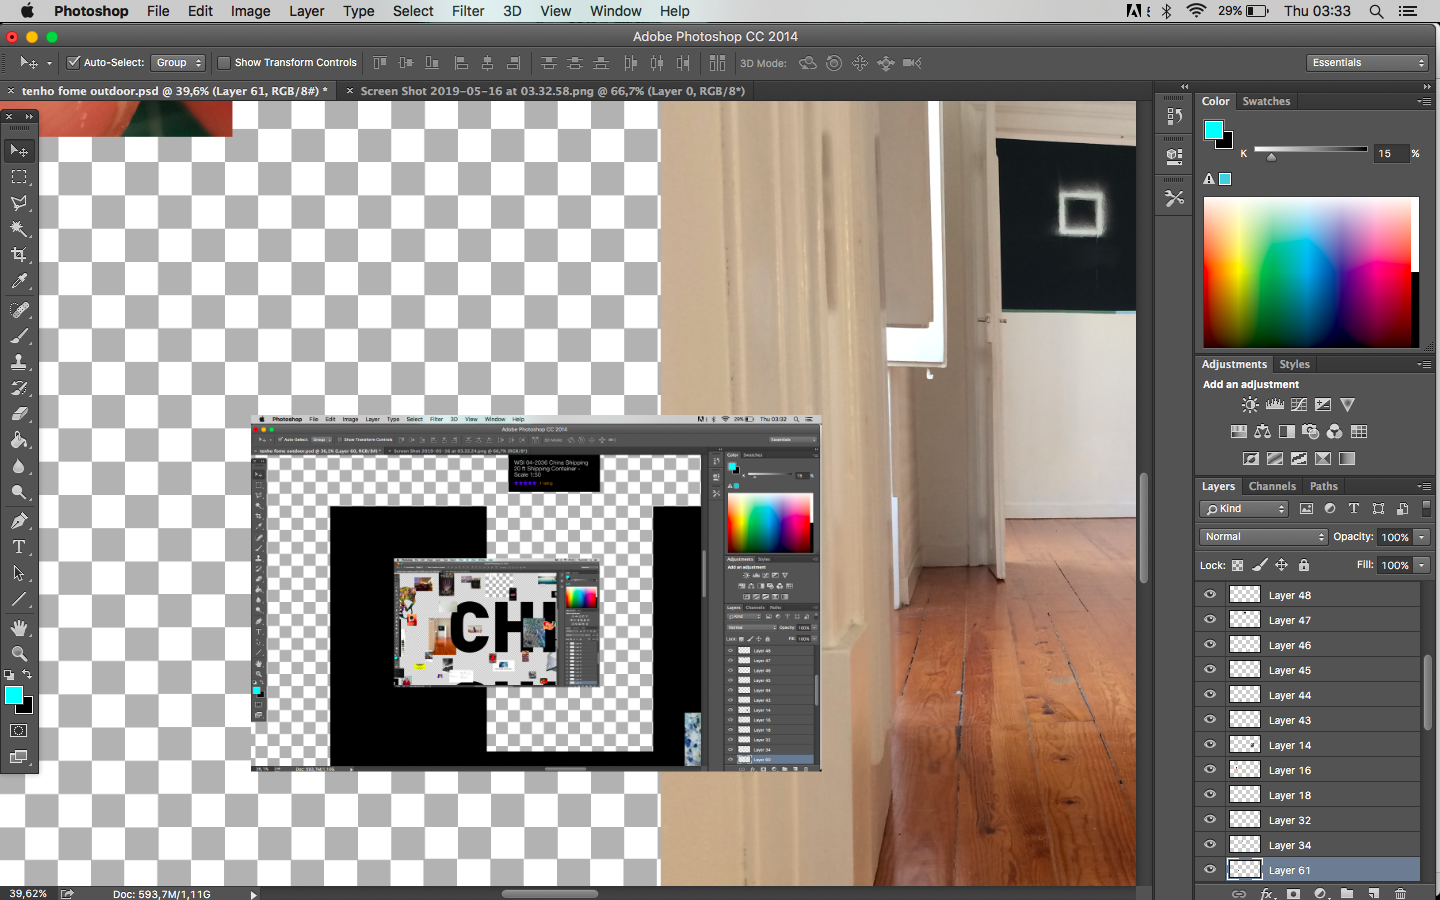Open the Filter menu
This screenshot has height=900, width=1440.
(467, 11)
